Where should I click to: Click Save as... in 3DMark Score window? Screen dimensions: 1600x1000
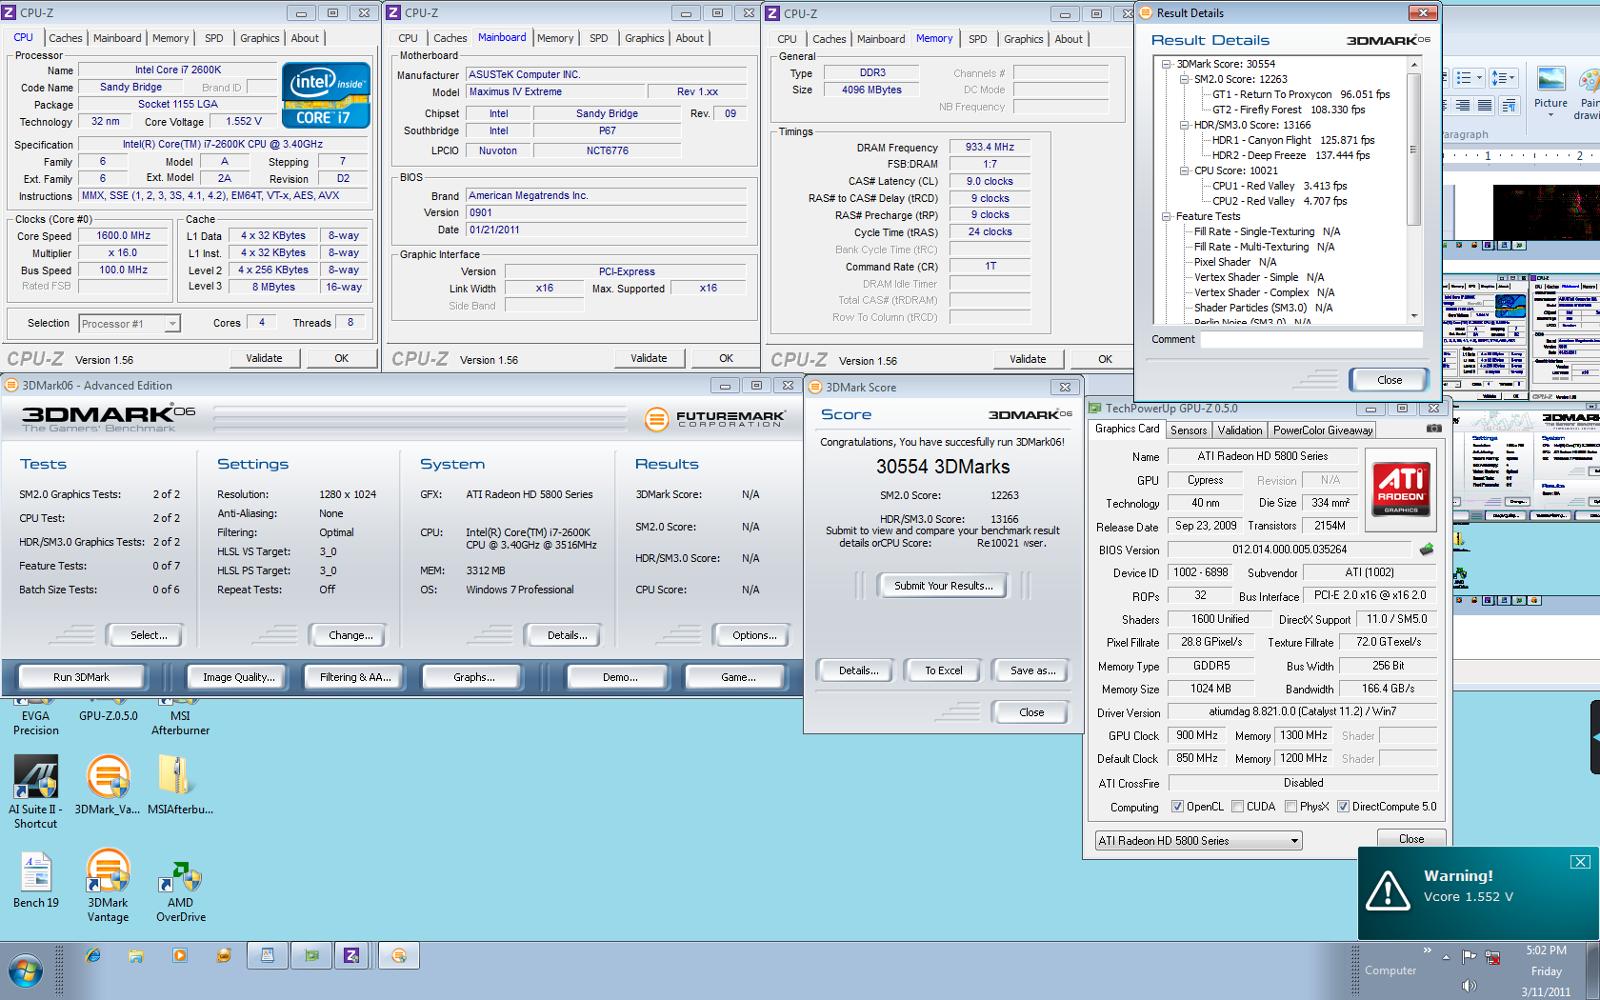click(x=1032, y=671)
